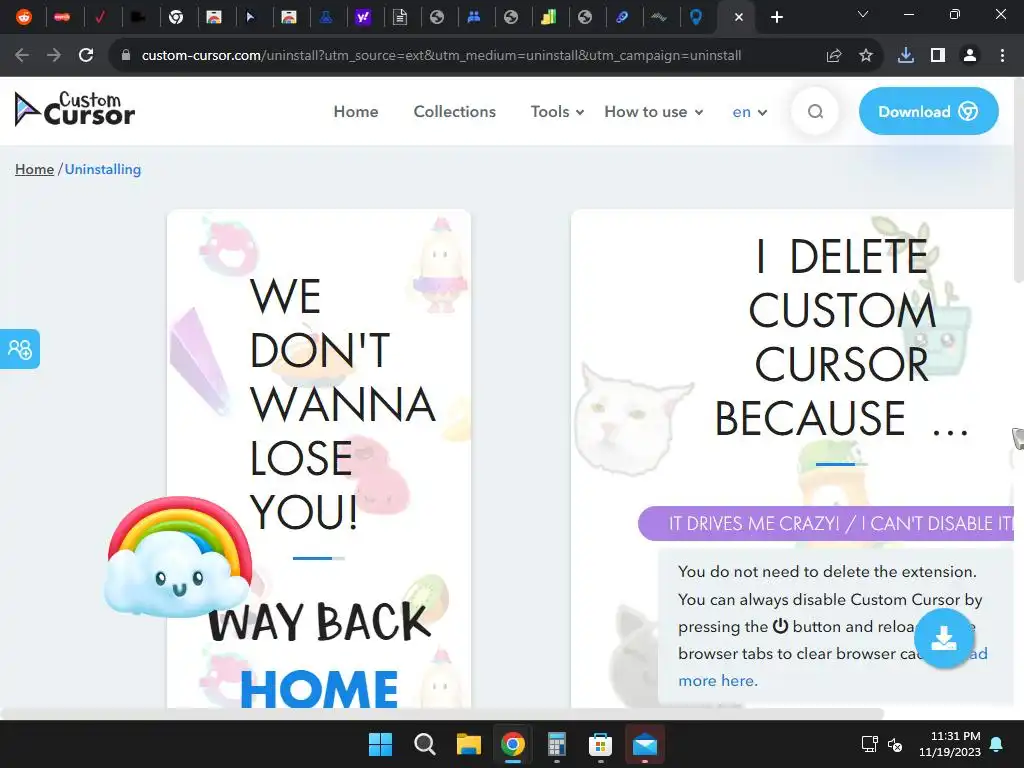Open the red checkmark browser tab
The width and height of the screenshot is (1024, 768).
coord(99,17)
